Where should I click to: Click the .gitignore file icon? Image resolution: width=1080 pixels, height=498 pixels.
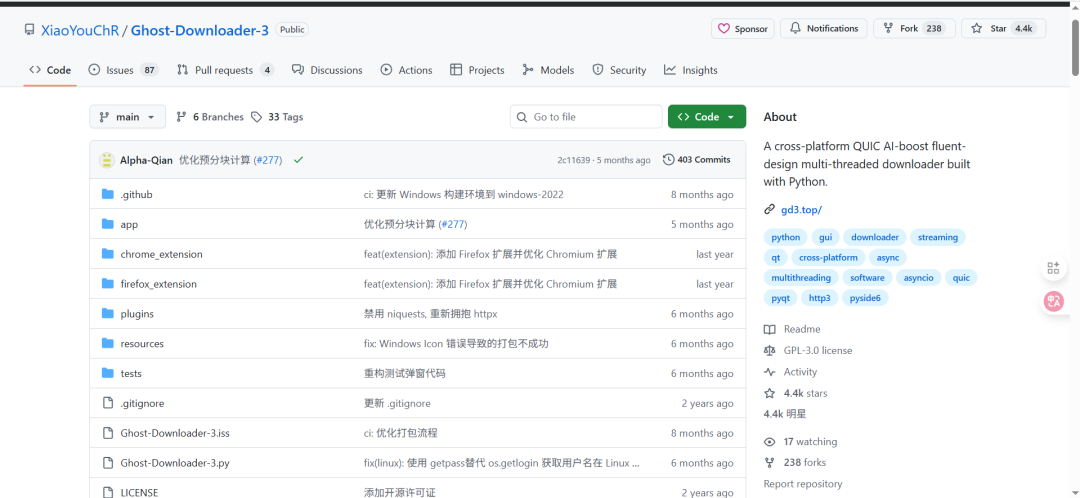pos(107,403)
